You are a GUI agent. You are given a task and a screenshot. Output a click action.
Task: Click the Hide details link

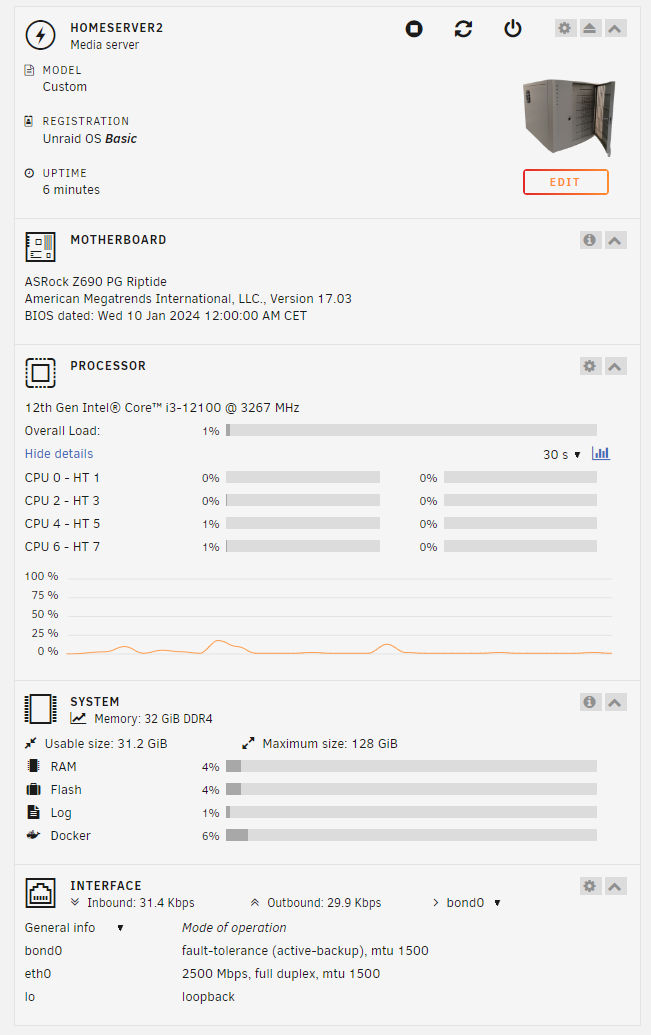[x=59, y=454]
